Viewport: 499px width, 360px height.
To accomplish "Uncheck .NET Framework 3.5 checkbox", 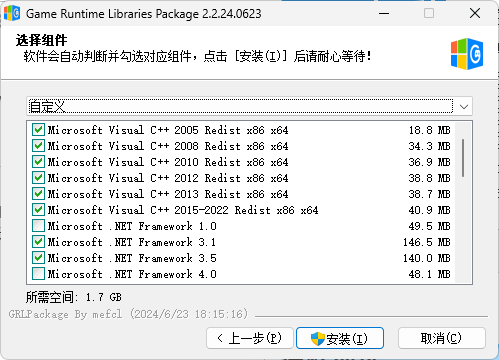I will (x=38, y=258).
